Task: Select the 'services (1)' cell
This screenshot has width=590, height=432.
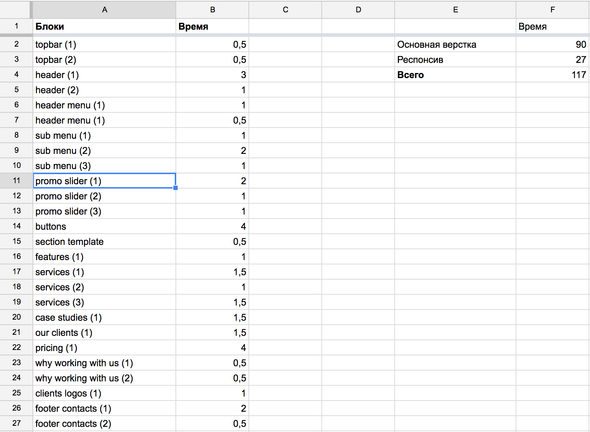Action: pyautogui.click(x=104, y=272)
